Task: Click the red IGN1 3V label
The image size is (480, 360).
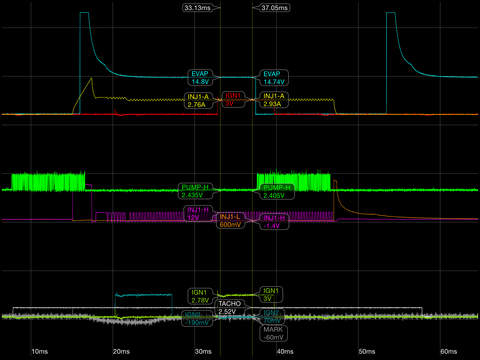Action: [x=232, y=99]
